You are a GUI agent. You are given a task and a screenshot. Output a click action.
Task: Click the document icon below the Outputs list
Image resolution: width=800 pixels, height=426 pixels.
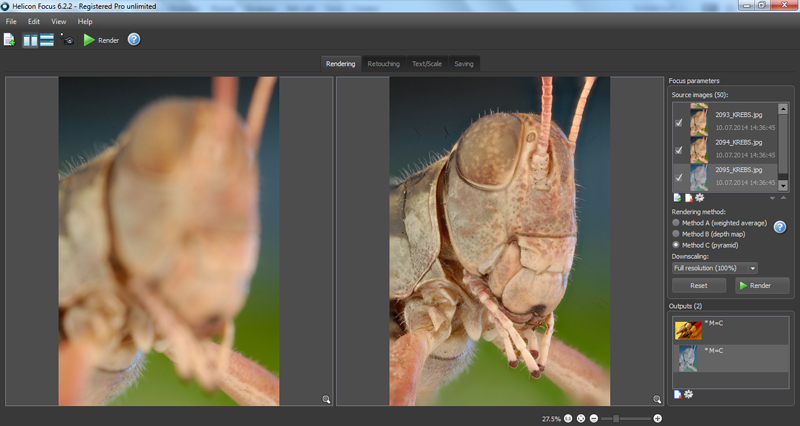pyautogui.click(x=678, y=394)
